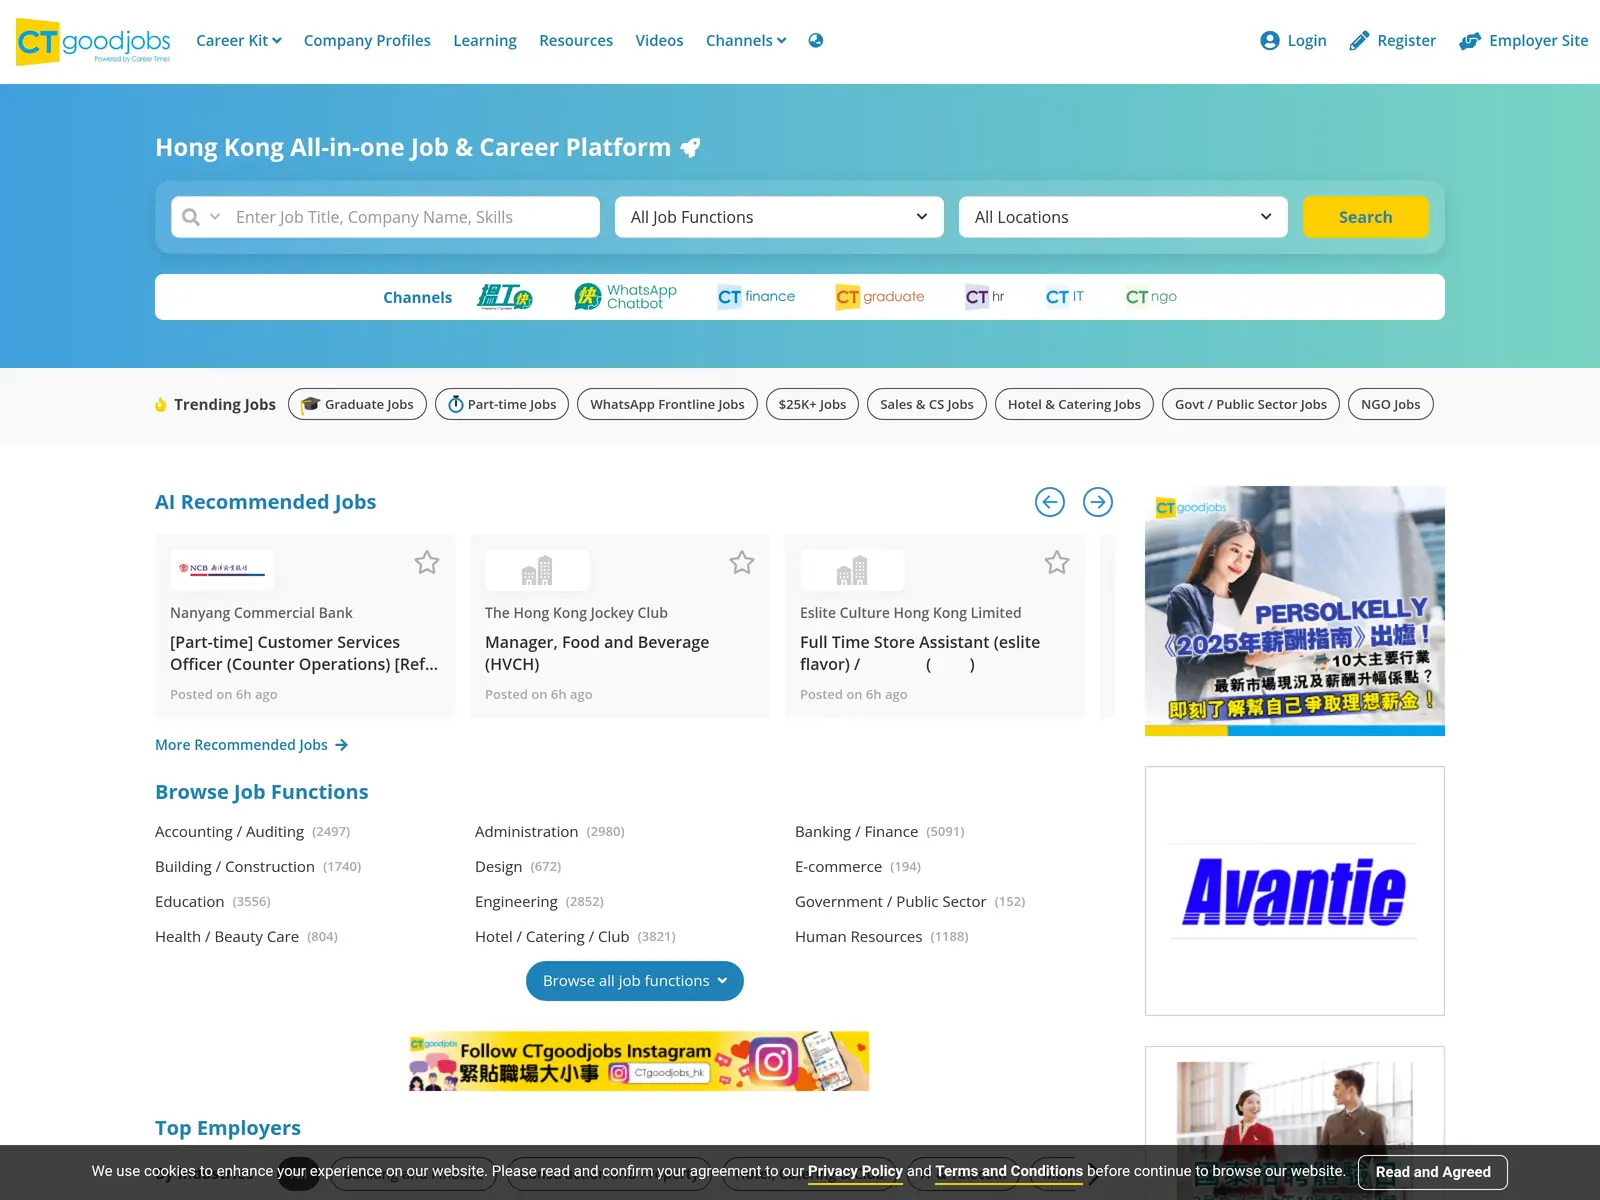Image resolution: width=1600 pixels, height=1200 pixels.
Task: Click the Employer Site handshake icon
Action: pos(1470,41)
